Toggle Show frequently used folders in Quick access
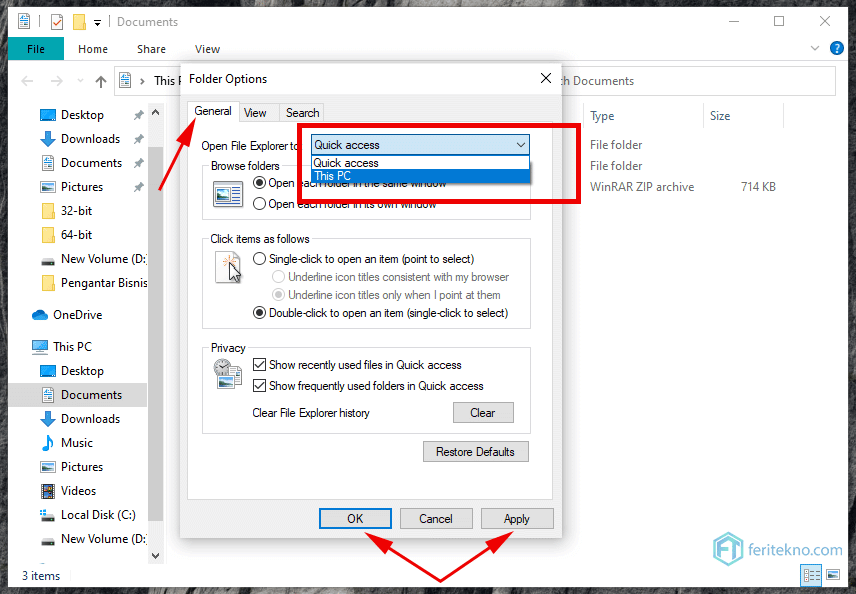856x594 pixels. tap(260, 386)
